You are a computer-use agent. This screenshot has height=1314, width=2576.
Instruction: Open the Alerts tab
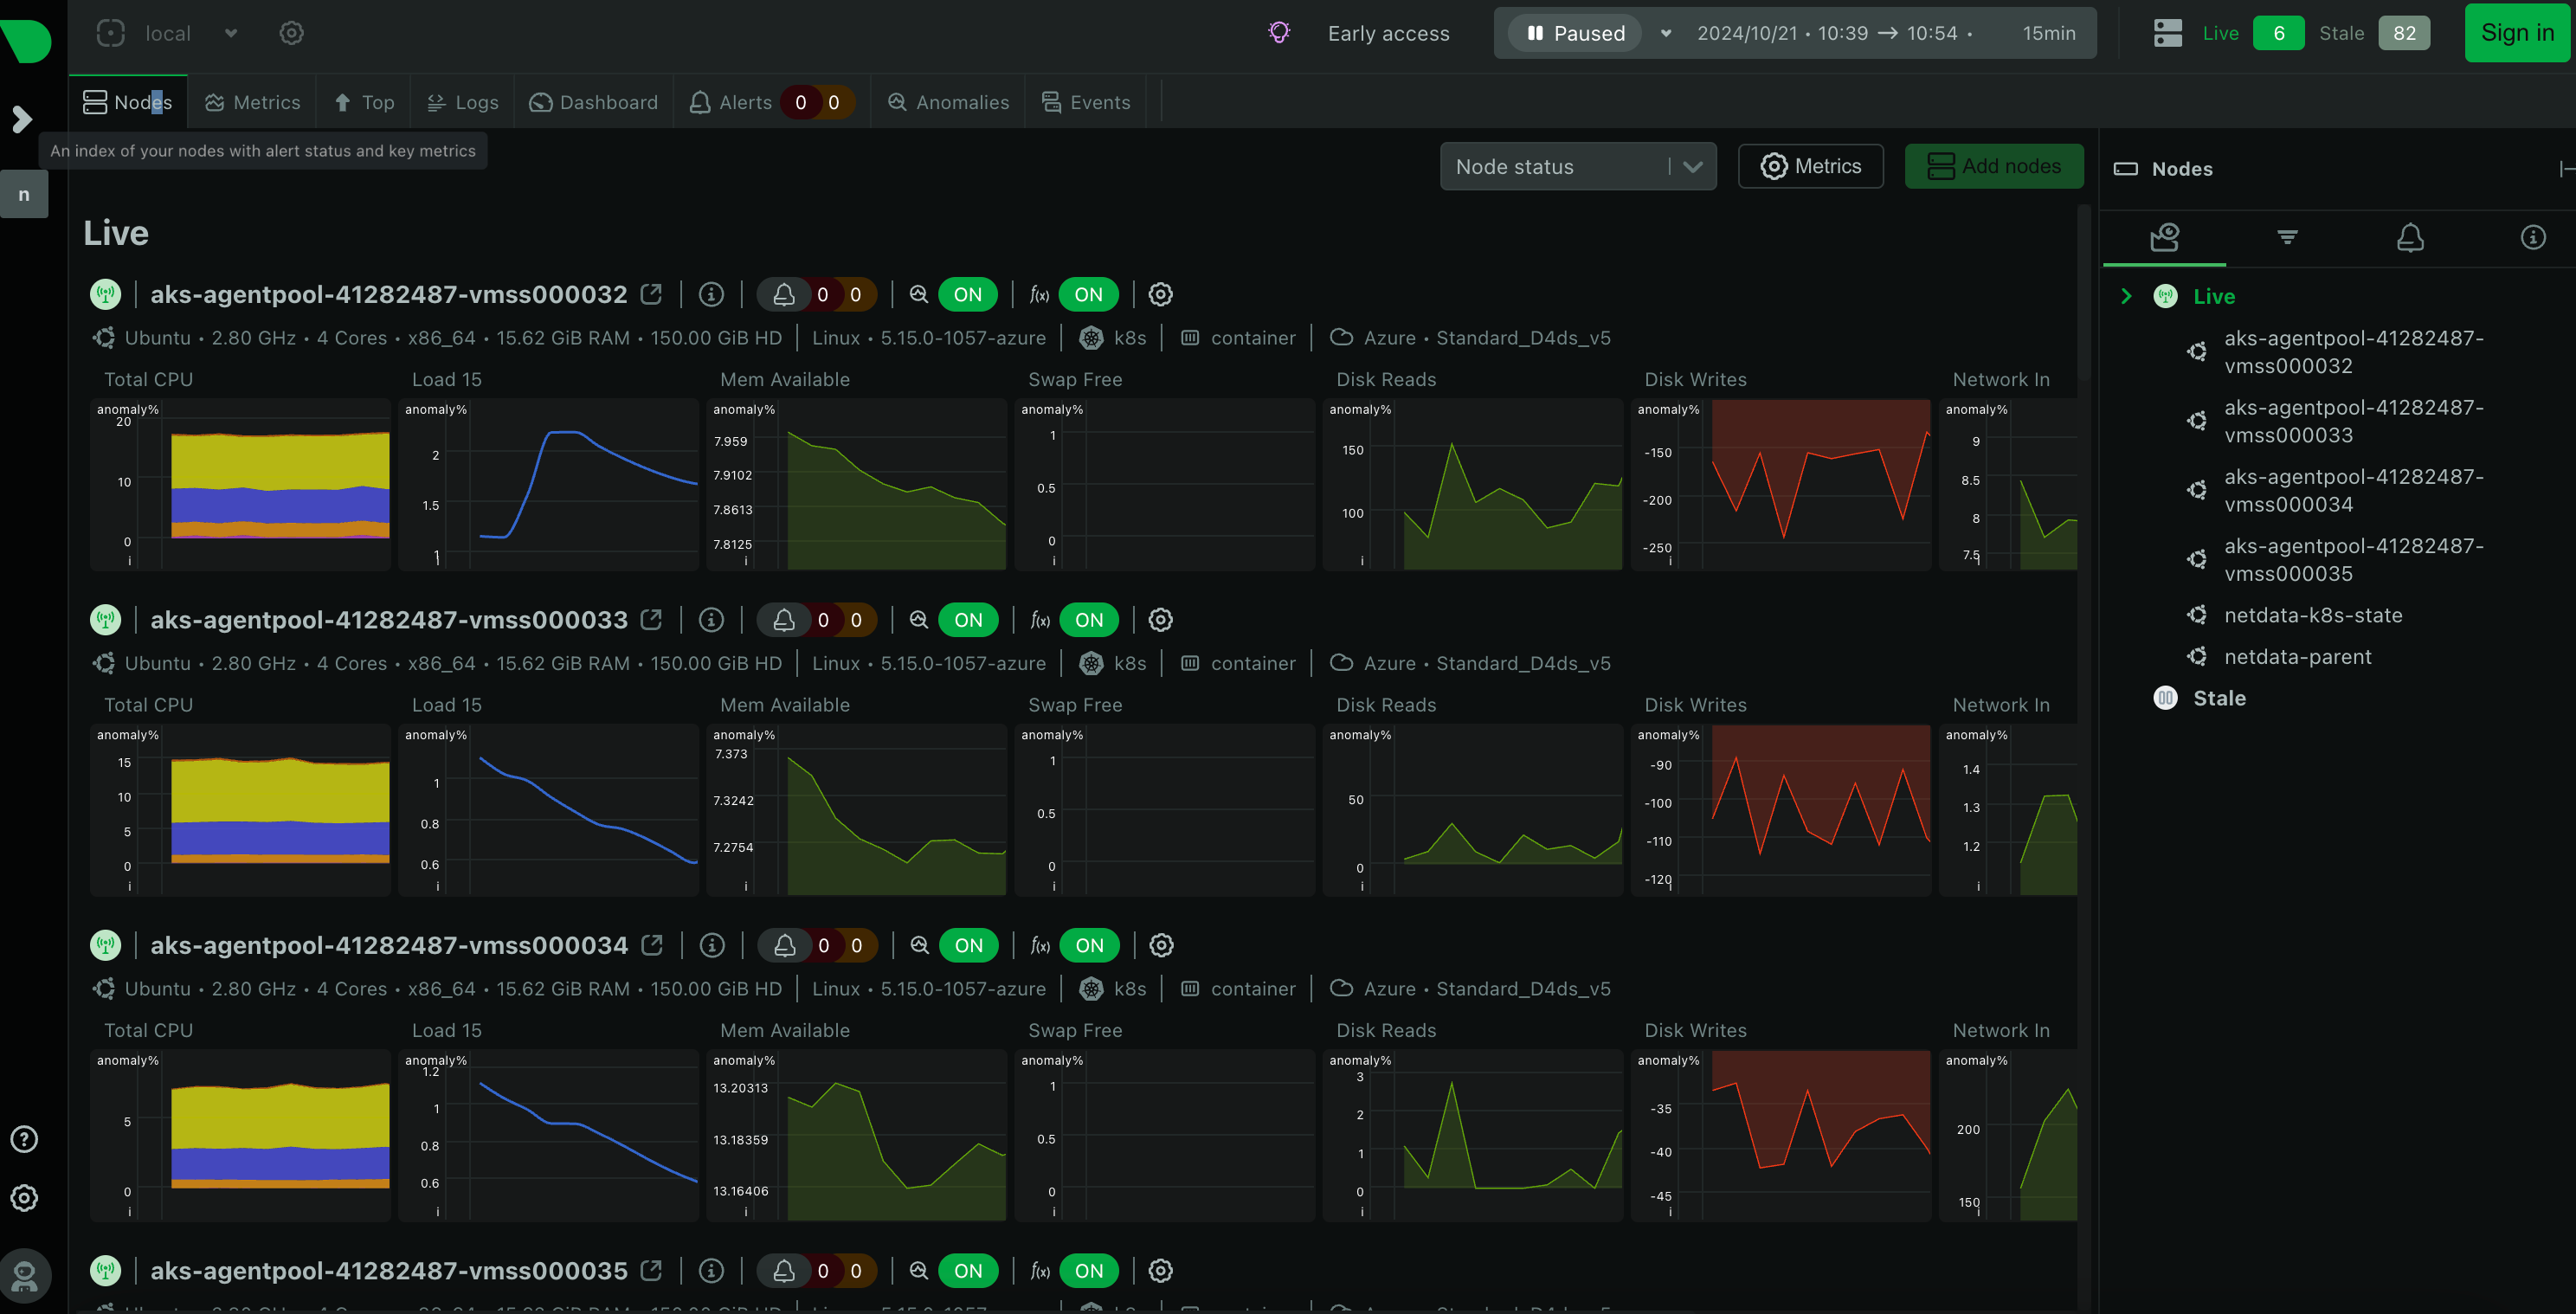point(771,102)
